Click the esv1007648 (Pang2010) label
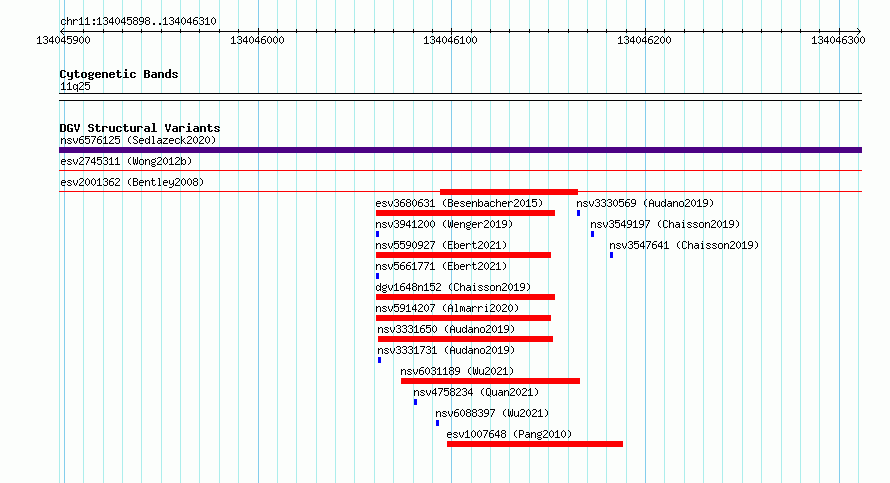The width and height of the screenshot is (890, 483). tap(509, 434)
